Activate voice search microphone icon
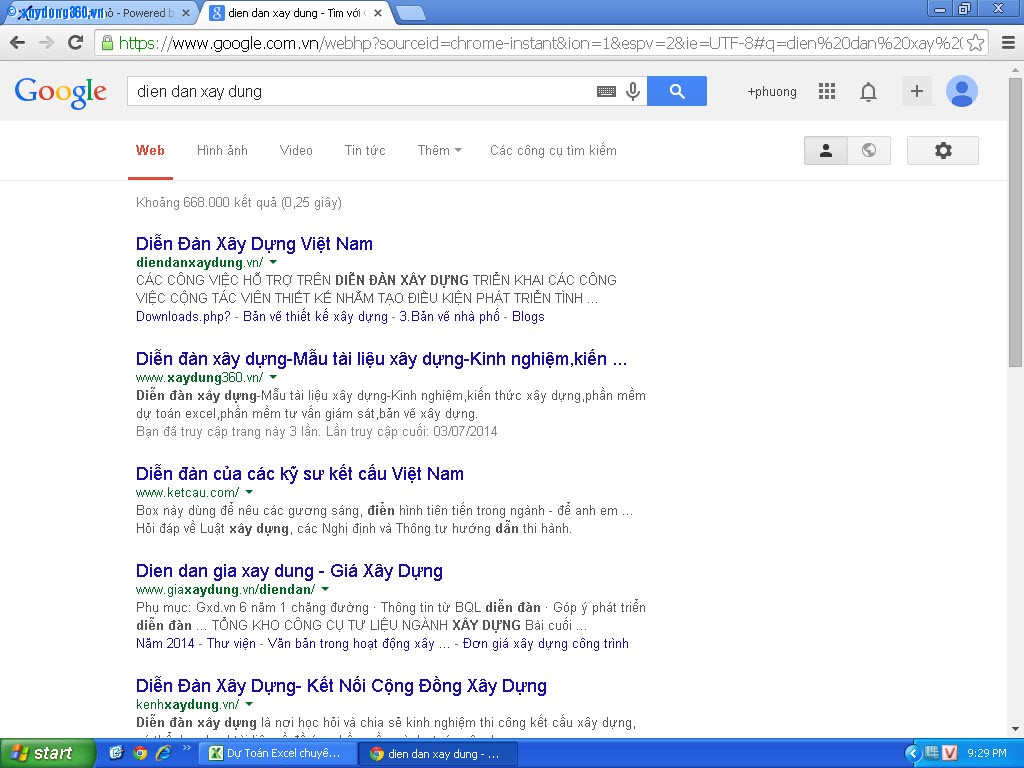 pyautogui.click(x=633, y=91)
